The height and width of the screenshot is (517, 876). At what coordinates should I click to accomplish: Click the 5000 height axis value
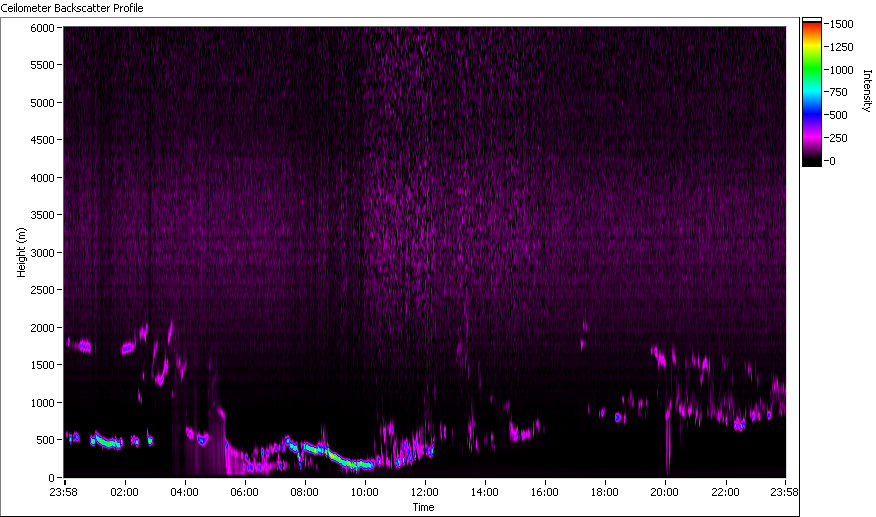pyautogui.click(x=42, y=103)
